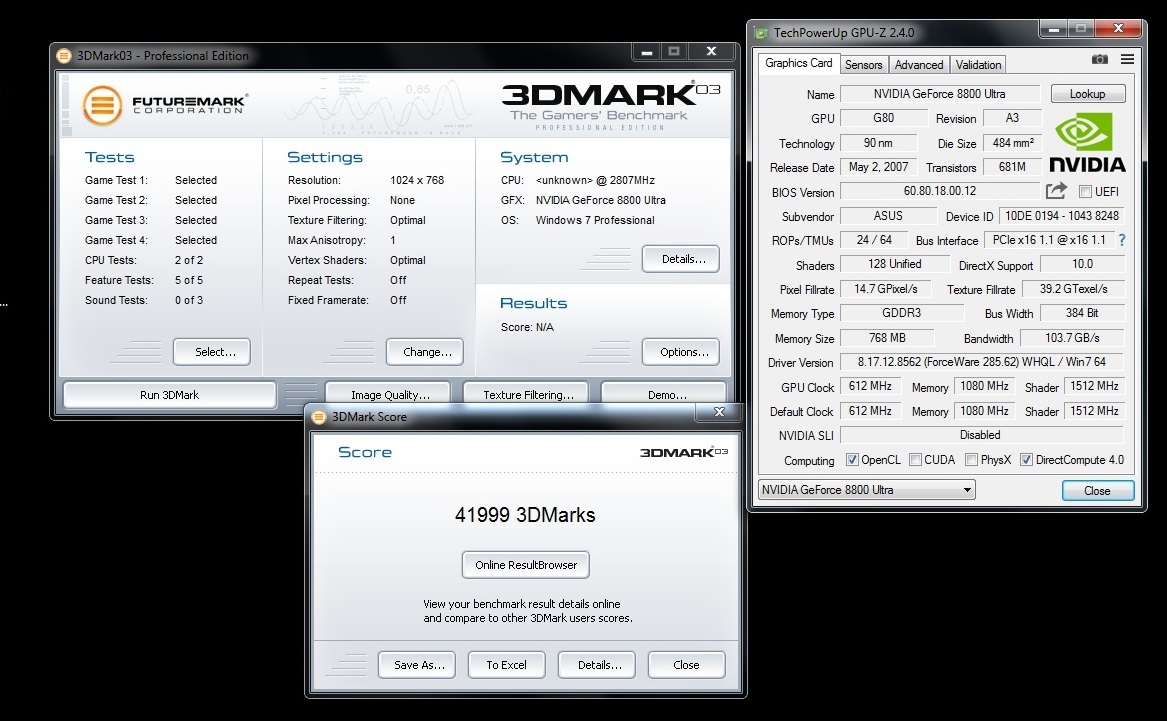Export score with To Excel button

[x=506, y=665]
